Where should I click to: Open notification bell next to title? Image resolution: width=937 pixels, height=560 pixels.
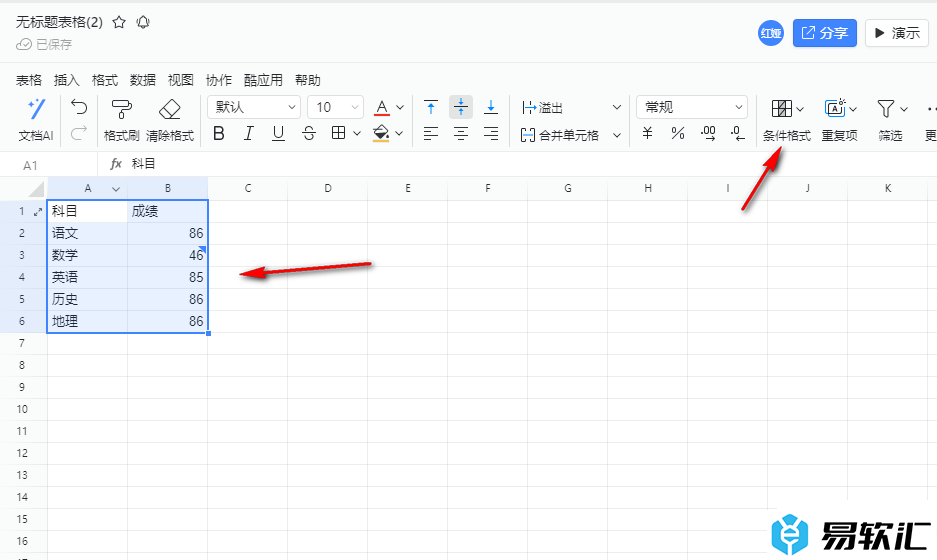coord(143,23)
